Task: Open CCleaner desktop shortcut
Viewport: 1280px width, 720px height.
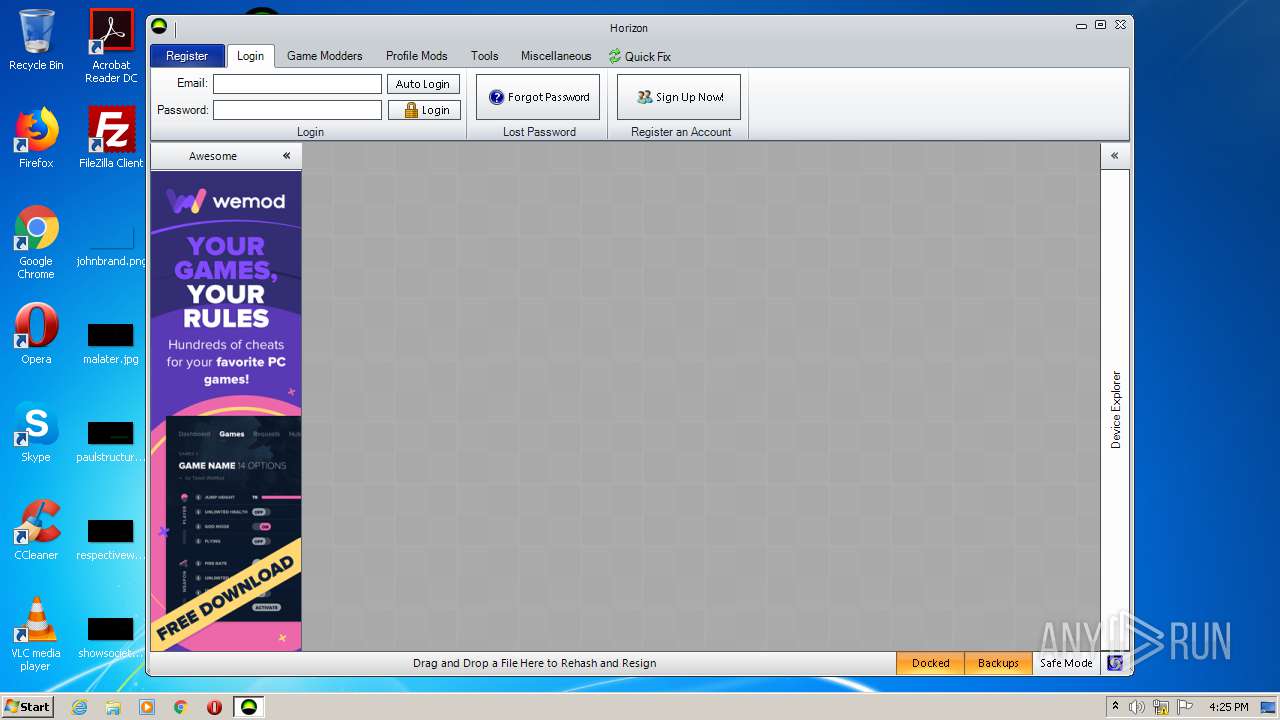Action: click(x=36, y=530)
